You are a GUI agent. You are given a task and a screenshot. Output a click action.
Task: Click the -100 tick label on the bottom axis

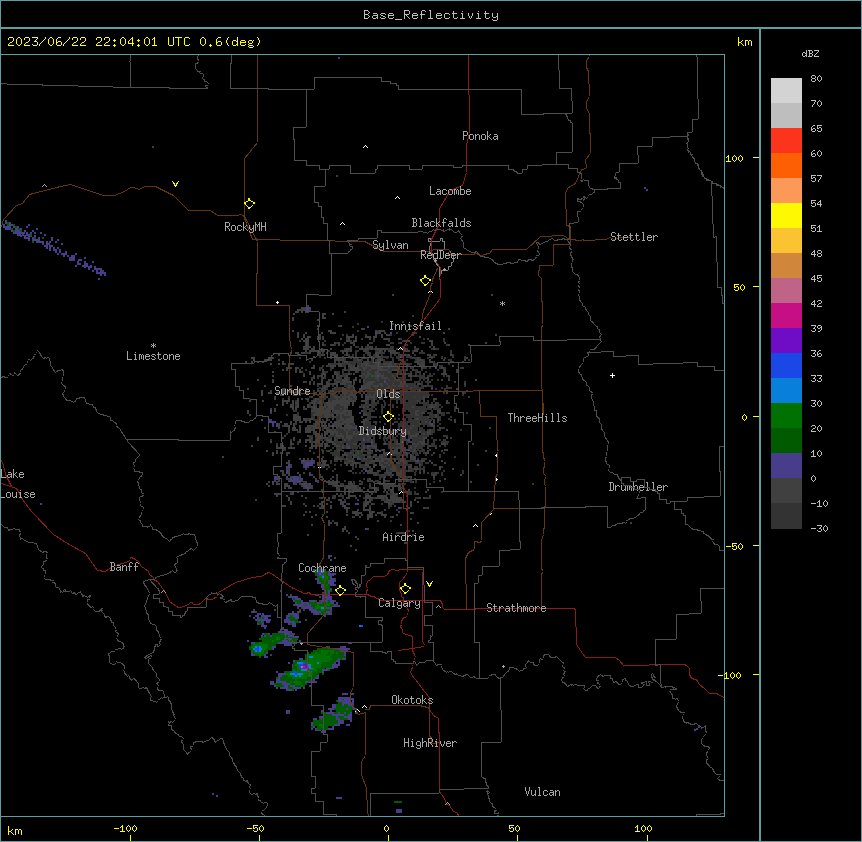(x=125, y=828)
